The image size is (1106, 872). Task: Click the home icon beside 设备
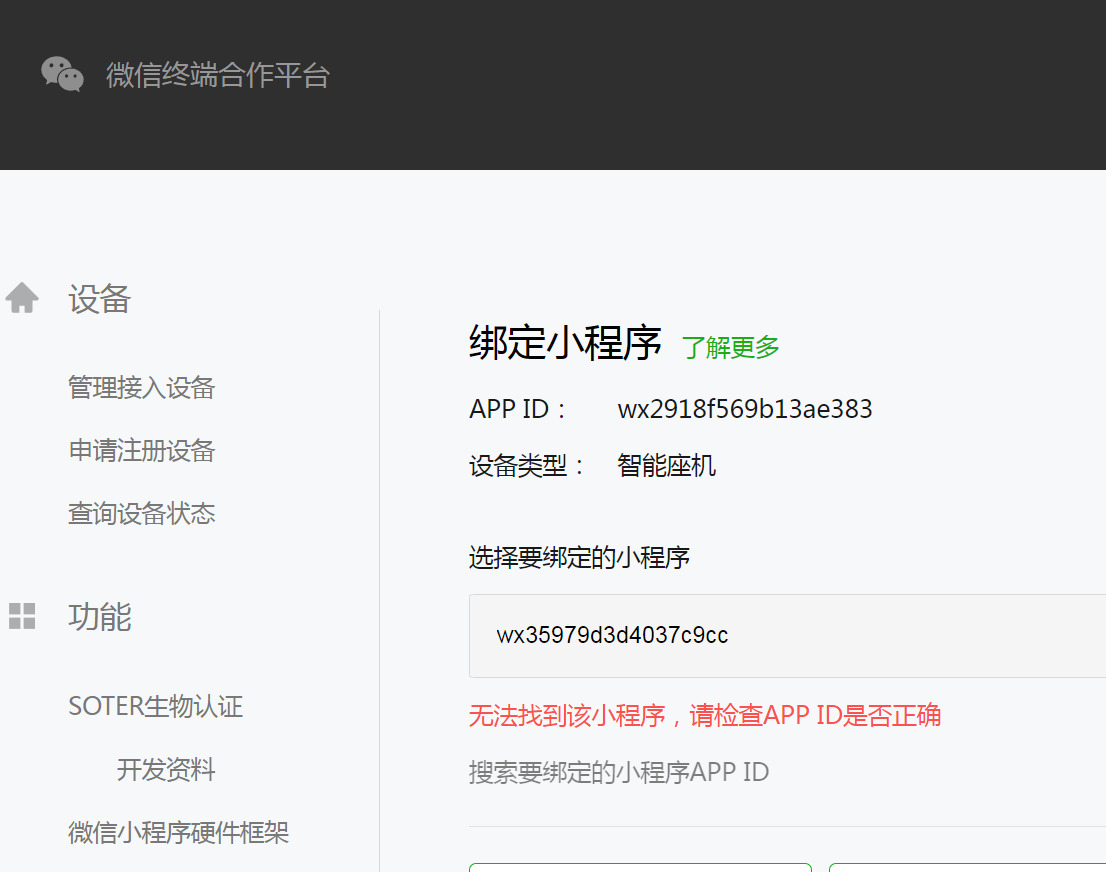coord(22,298)
